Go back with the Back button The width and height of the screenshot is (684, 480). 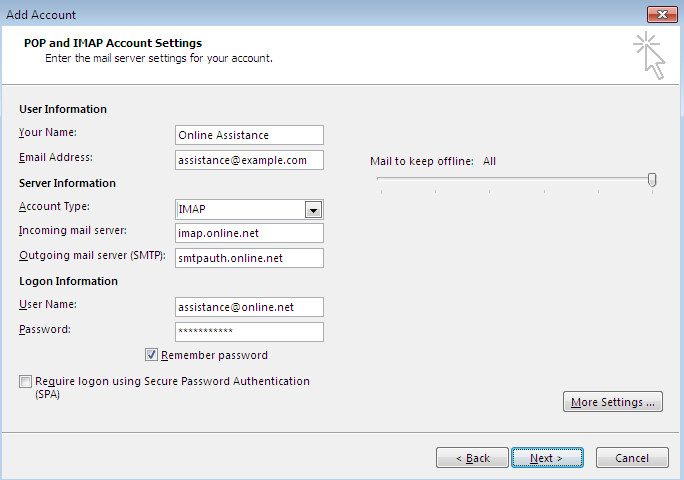click(473, 458)
